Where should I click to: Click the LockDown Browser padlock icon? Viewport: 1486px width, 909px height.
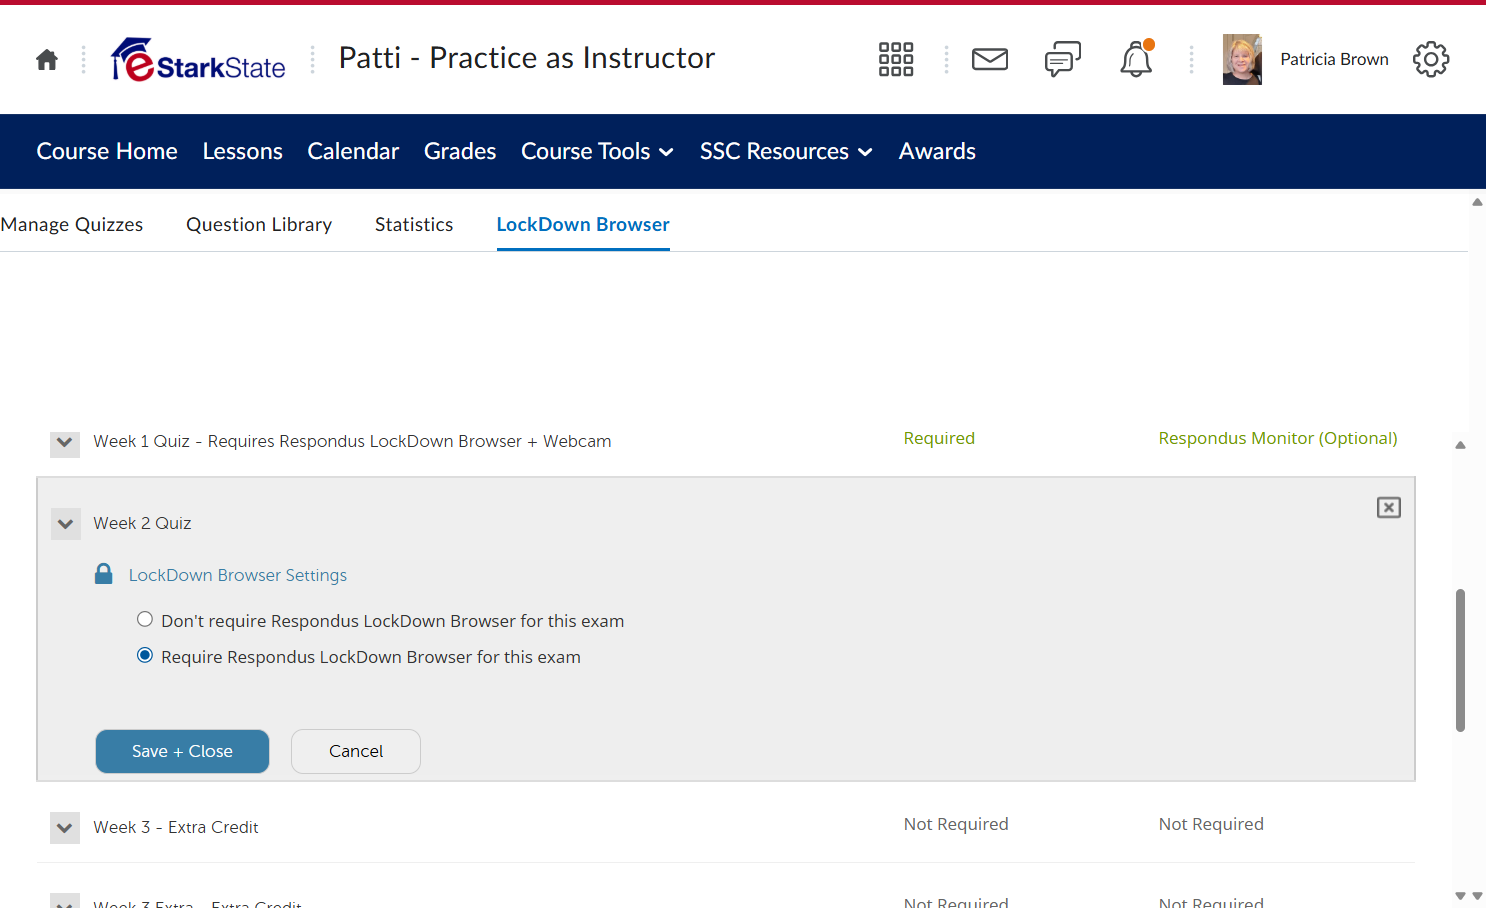pyautogui.click(x=104, y=574)
